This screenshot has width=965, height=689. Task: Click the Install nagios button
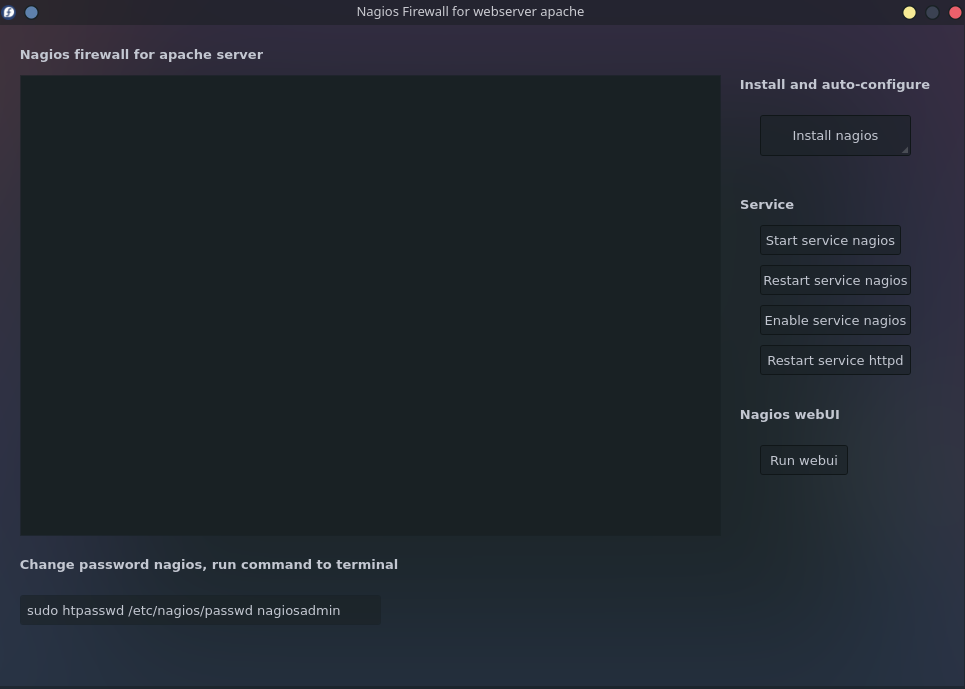click(x=835, y=135)
